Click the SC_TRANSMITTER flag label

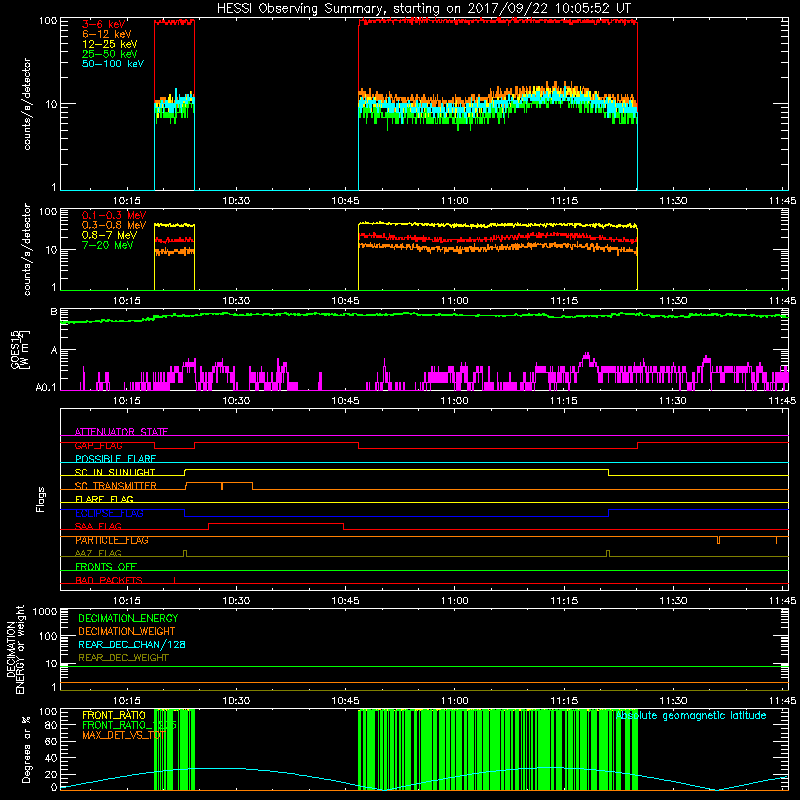coord(116,486)
